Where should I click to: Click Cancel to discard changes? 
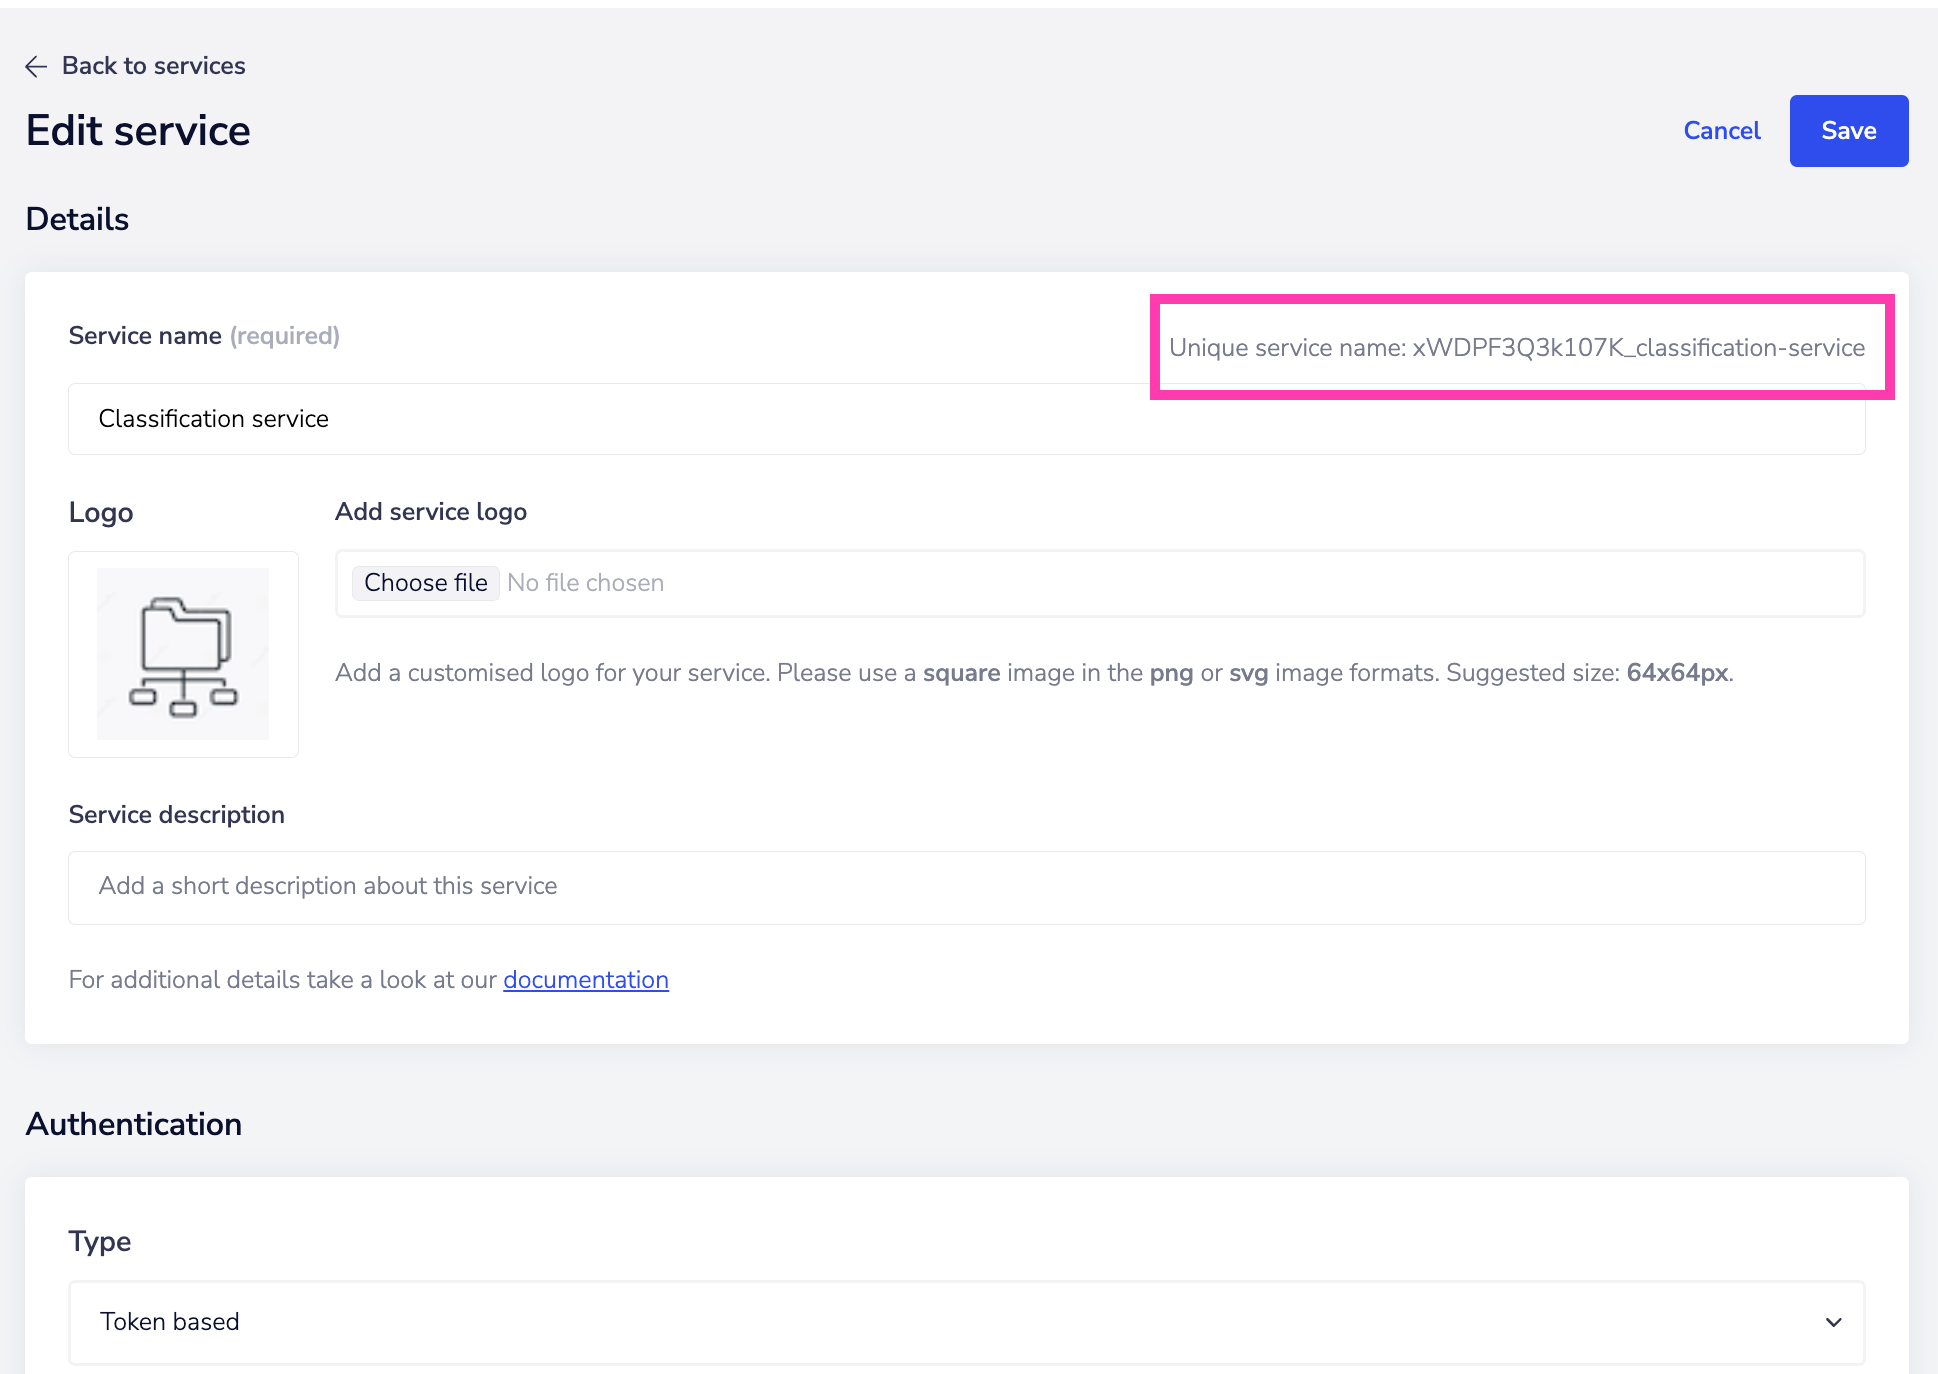click(x=1721, y=130)
